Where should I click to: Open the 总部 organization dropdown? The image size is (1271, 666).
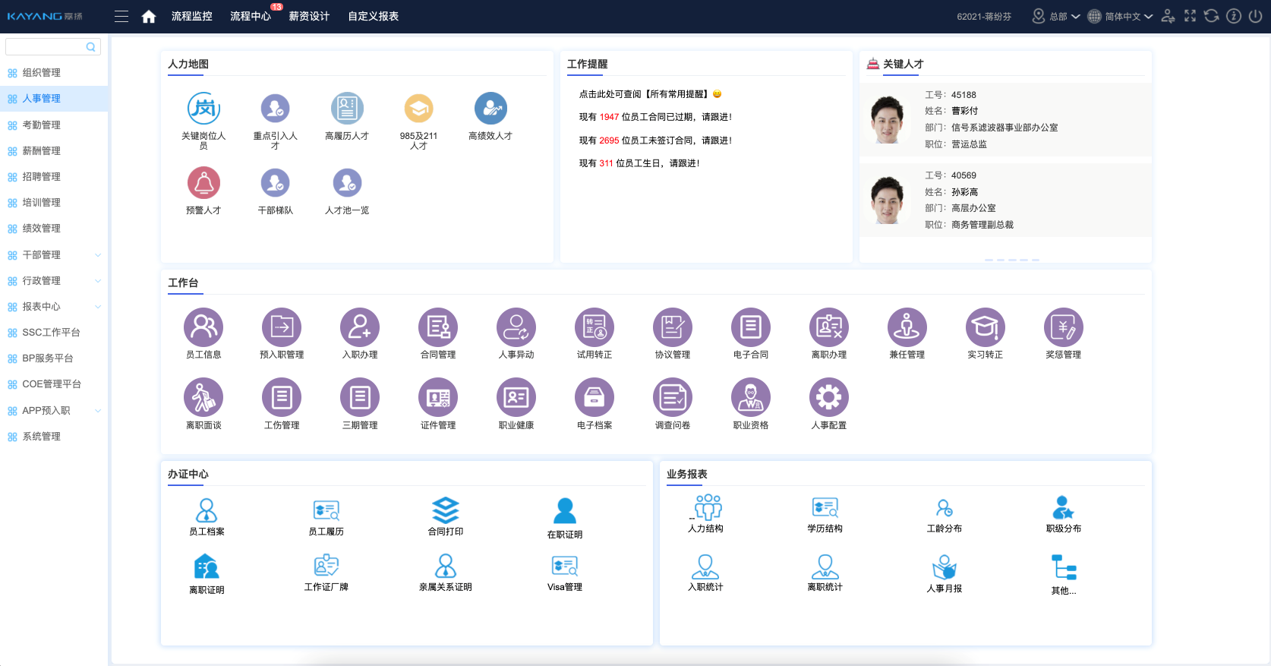tap(1056, 16)
